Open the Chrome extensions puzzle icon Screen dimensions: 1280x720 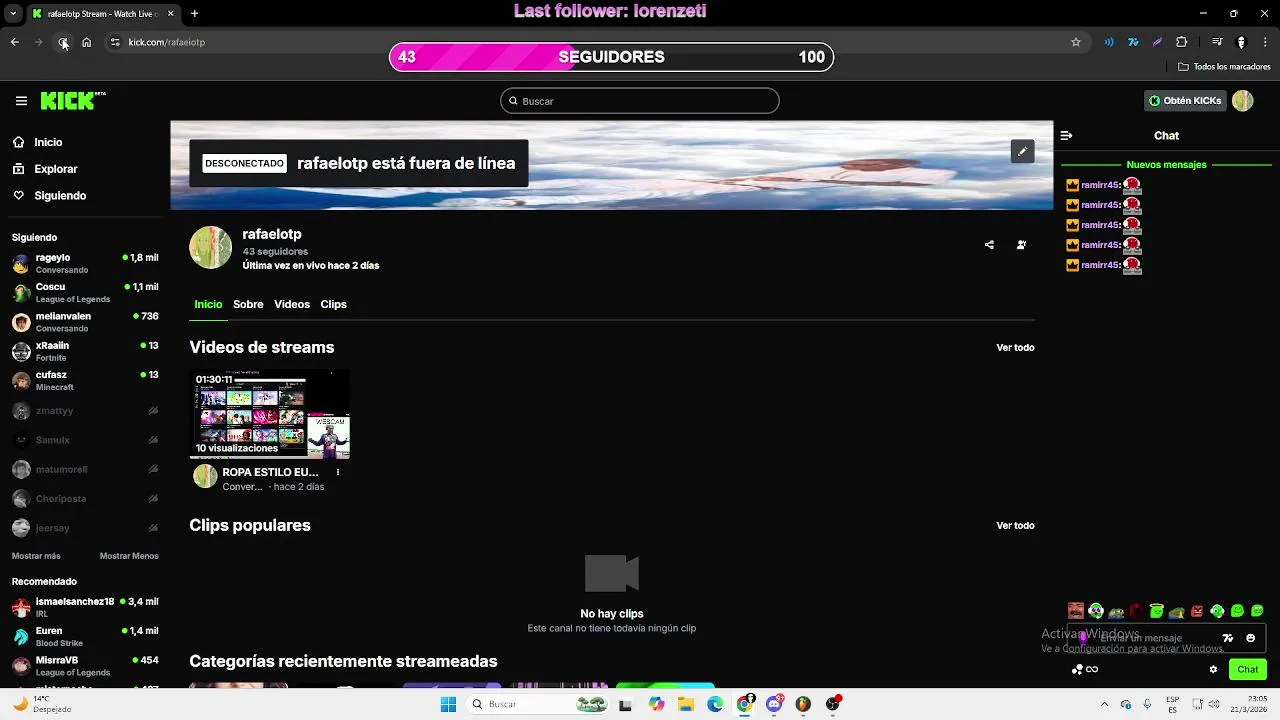[x=1181, y=42]
